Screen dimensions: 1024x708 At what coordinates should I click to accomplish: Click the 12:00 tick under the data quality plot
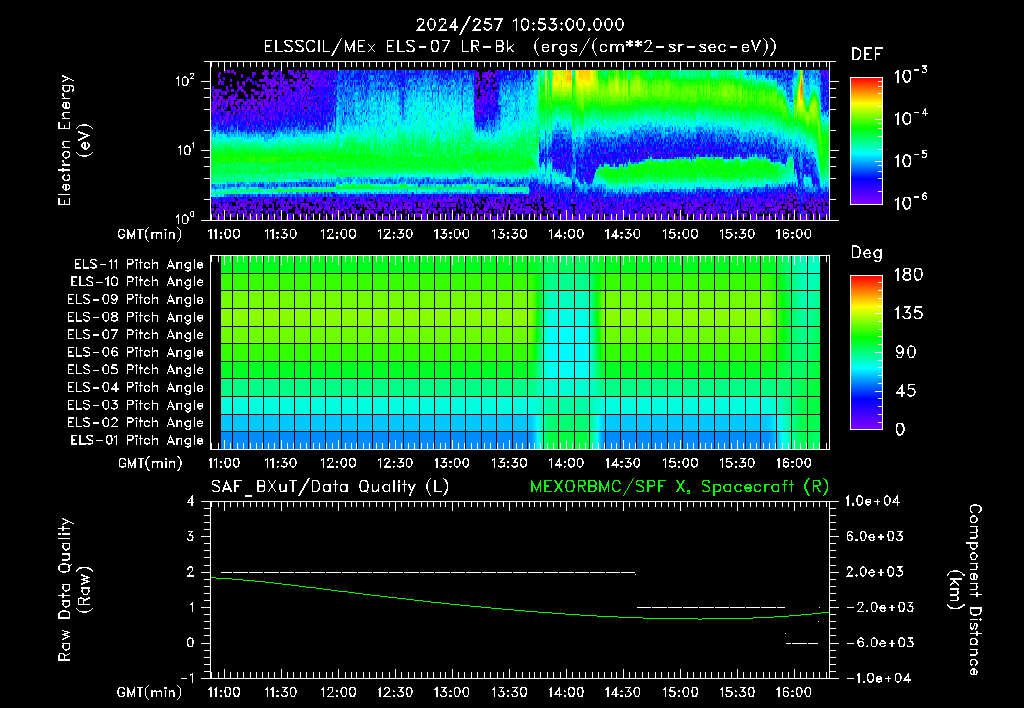(x=338, y=692)
